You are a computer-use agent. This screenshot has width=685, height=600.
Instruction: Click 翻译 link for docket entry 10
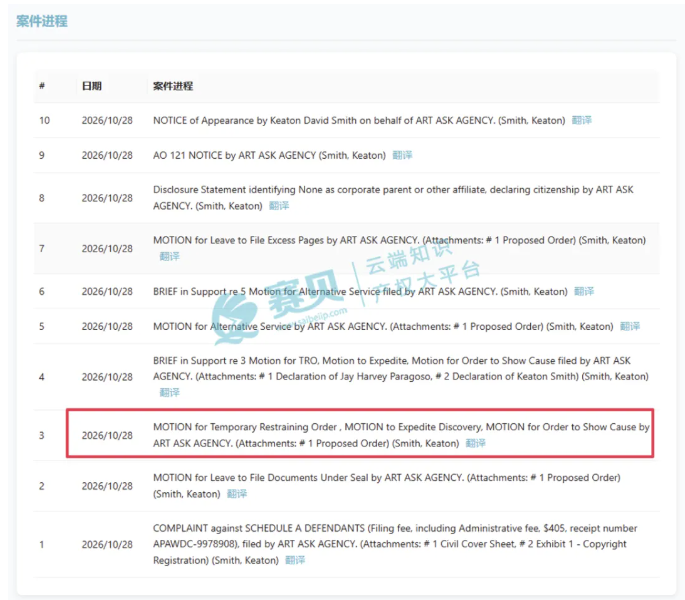tap(581, 120)
